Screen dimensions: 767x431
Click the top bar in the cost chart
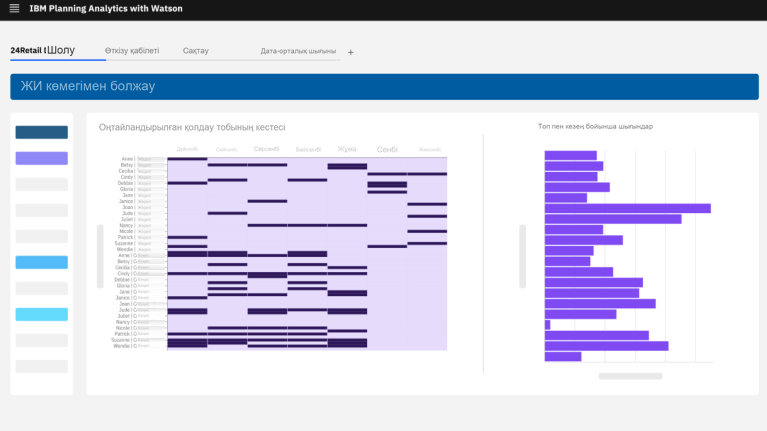(571, 156)
